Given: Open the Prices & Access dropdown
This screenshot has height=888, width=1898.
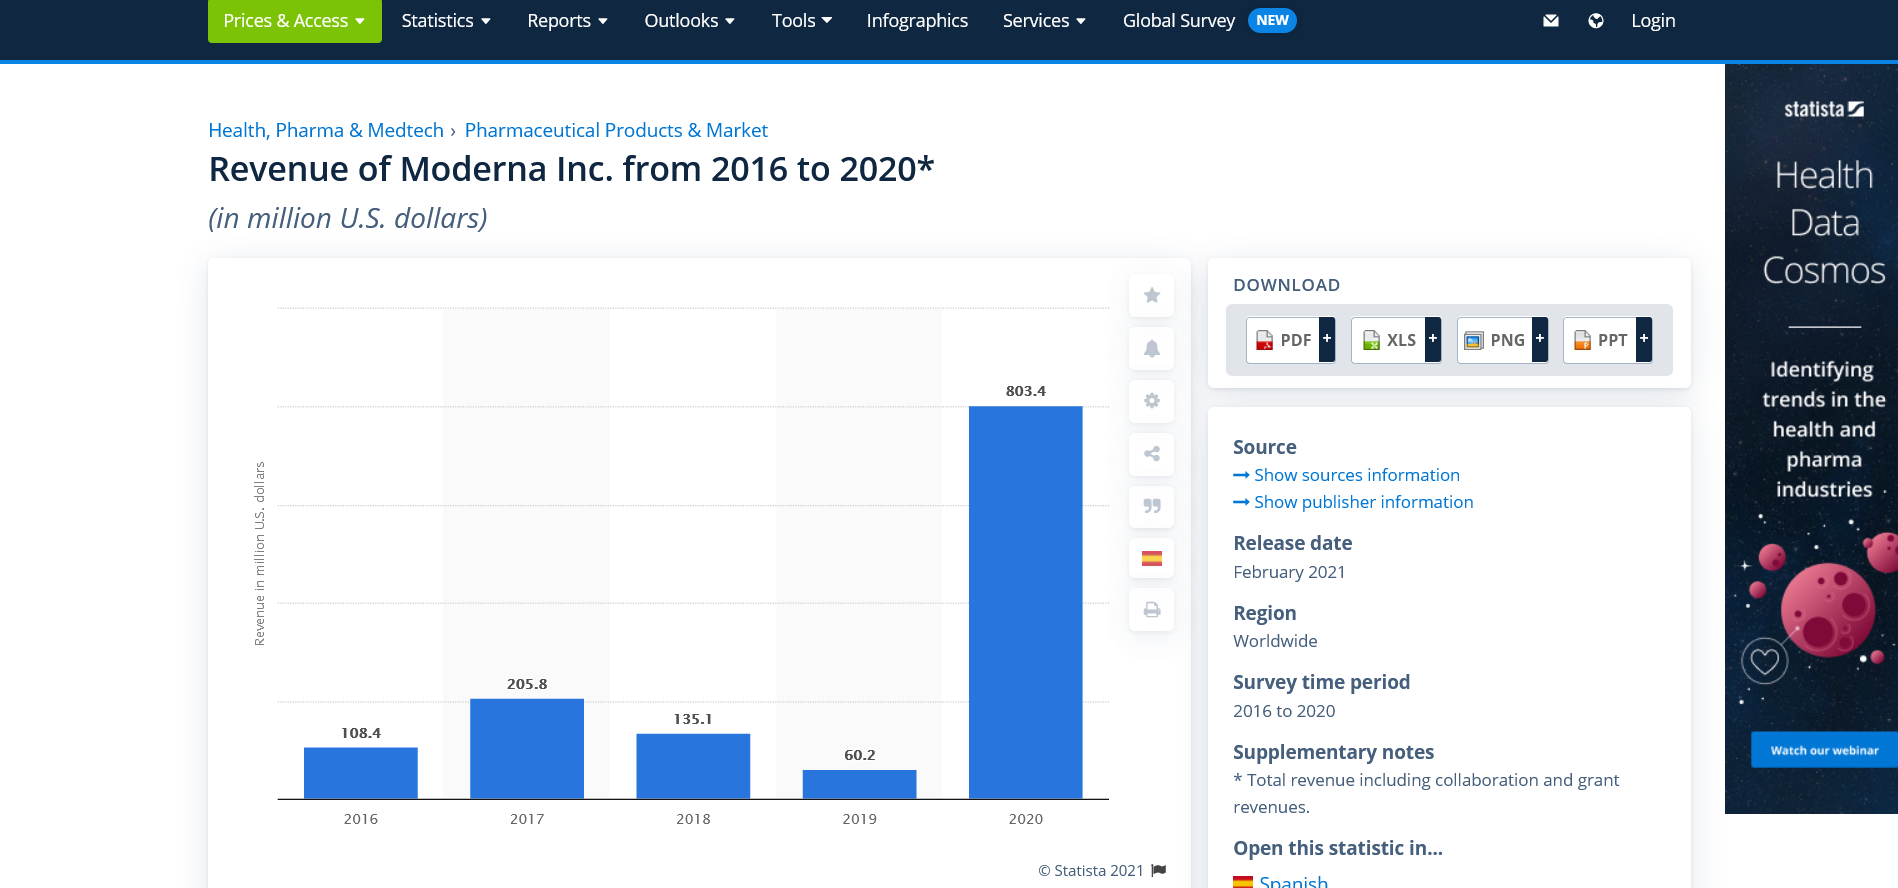Looking at the screenshot, I should pos(294,21).
